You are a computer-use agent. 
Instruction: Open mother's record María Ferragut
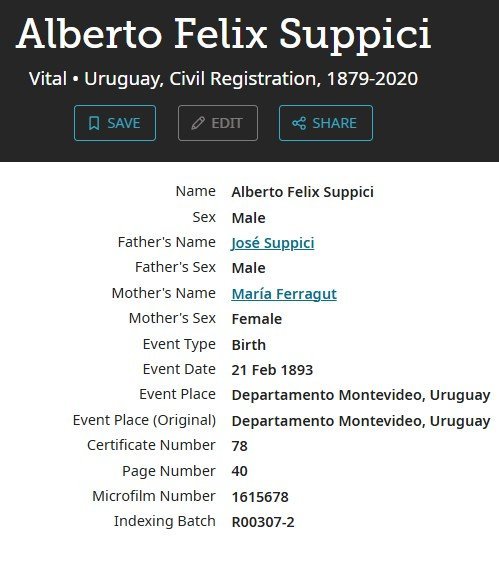point(284,294)
